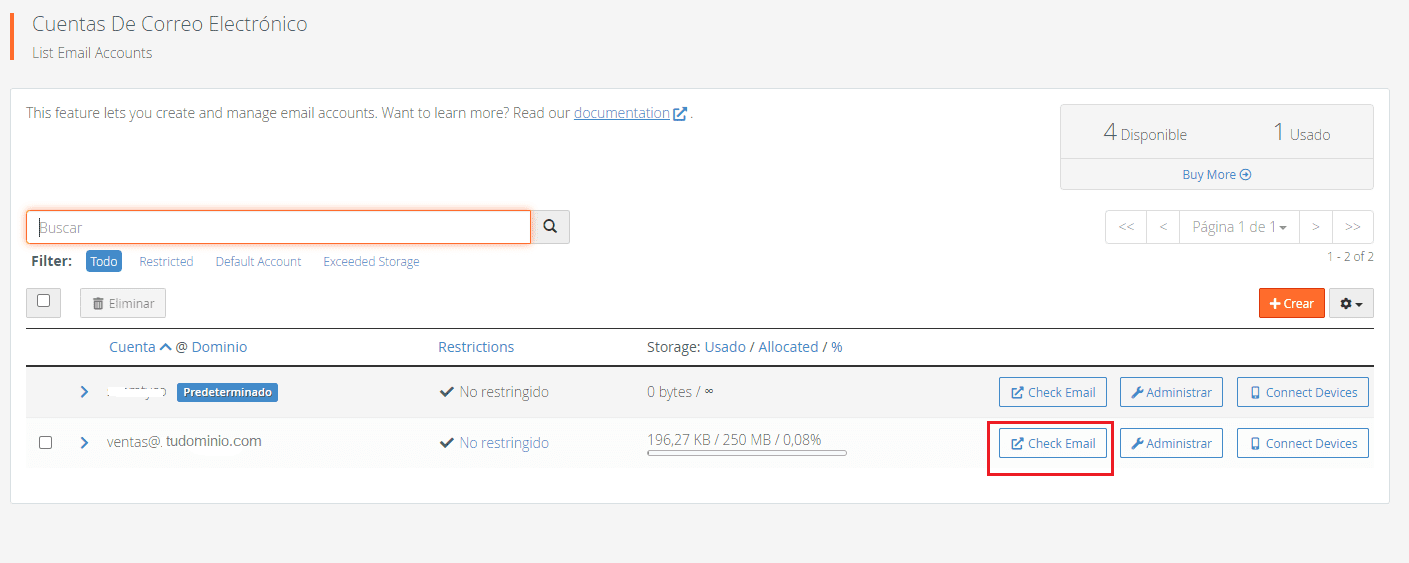
Task: Click the orange Crear button
Action: [x=1292, y=303]
